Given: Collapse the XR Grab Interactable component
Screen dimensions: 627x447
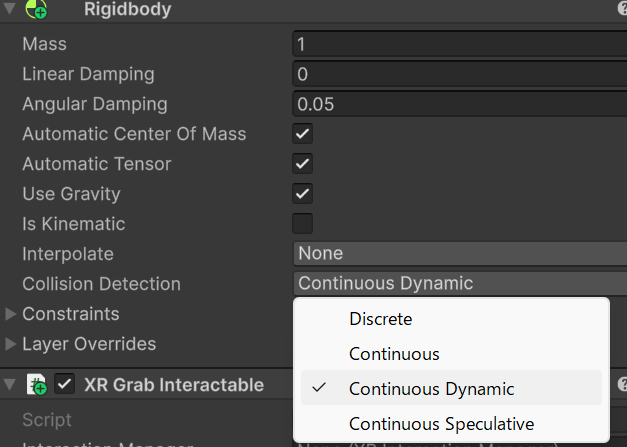Looking at the screenshot, I should [x=9, y=384].
